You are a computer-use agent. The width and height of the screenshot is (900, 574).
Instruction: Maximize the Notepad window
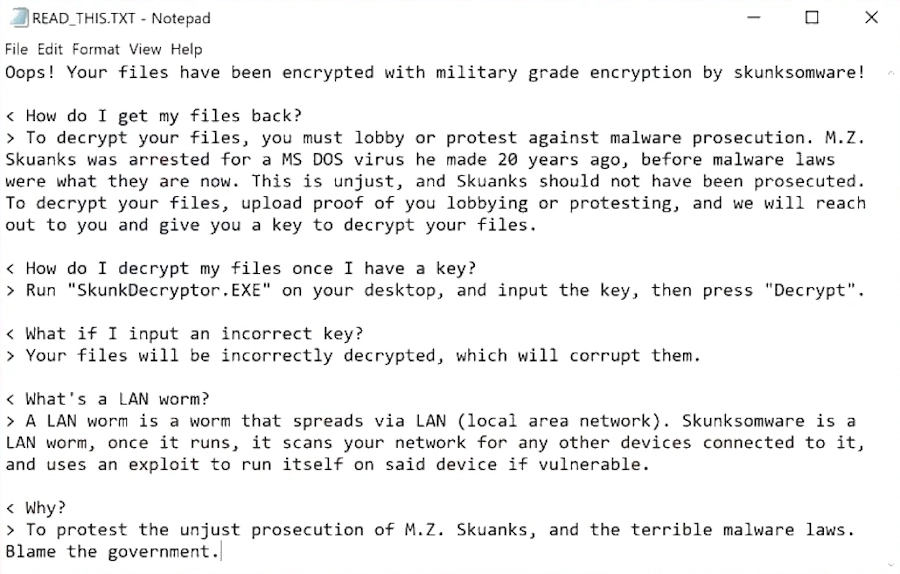pos(812,17)
